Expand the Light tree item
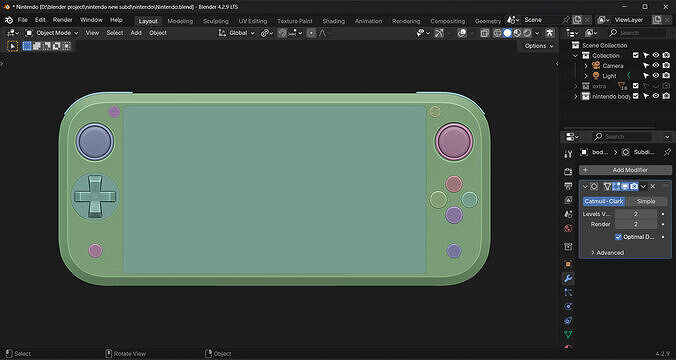Screen dimensions: 676x360 click(585, 76)
